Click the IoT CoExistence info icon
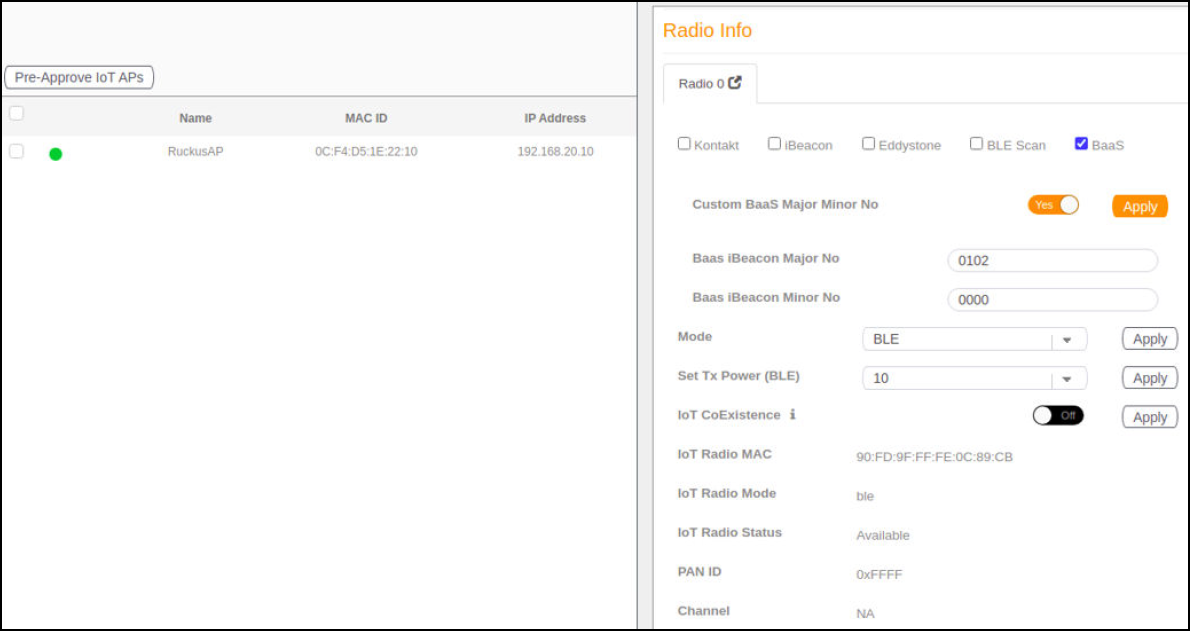1190x631 pixels. click(x=792, y=415)
